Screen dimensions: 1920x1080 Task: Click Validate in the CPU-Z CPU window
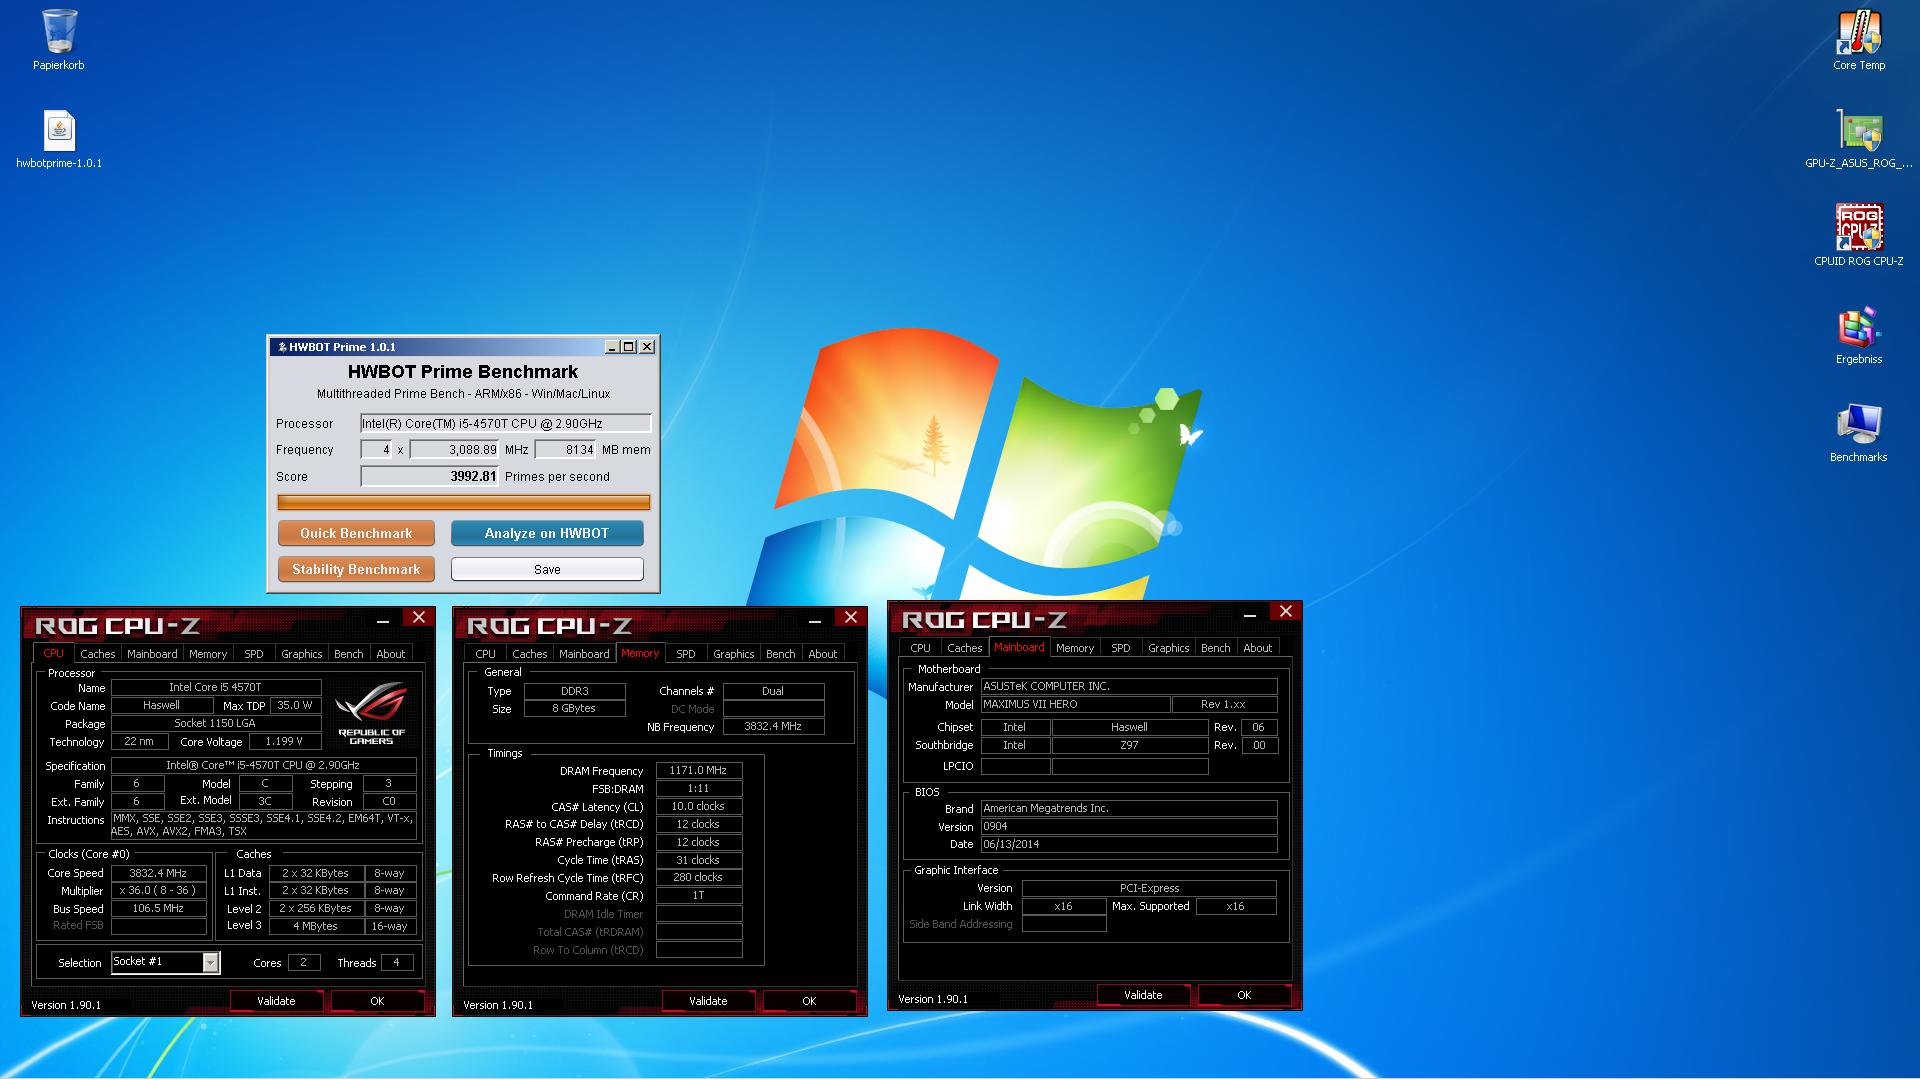(x=276, y=1001)
